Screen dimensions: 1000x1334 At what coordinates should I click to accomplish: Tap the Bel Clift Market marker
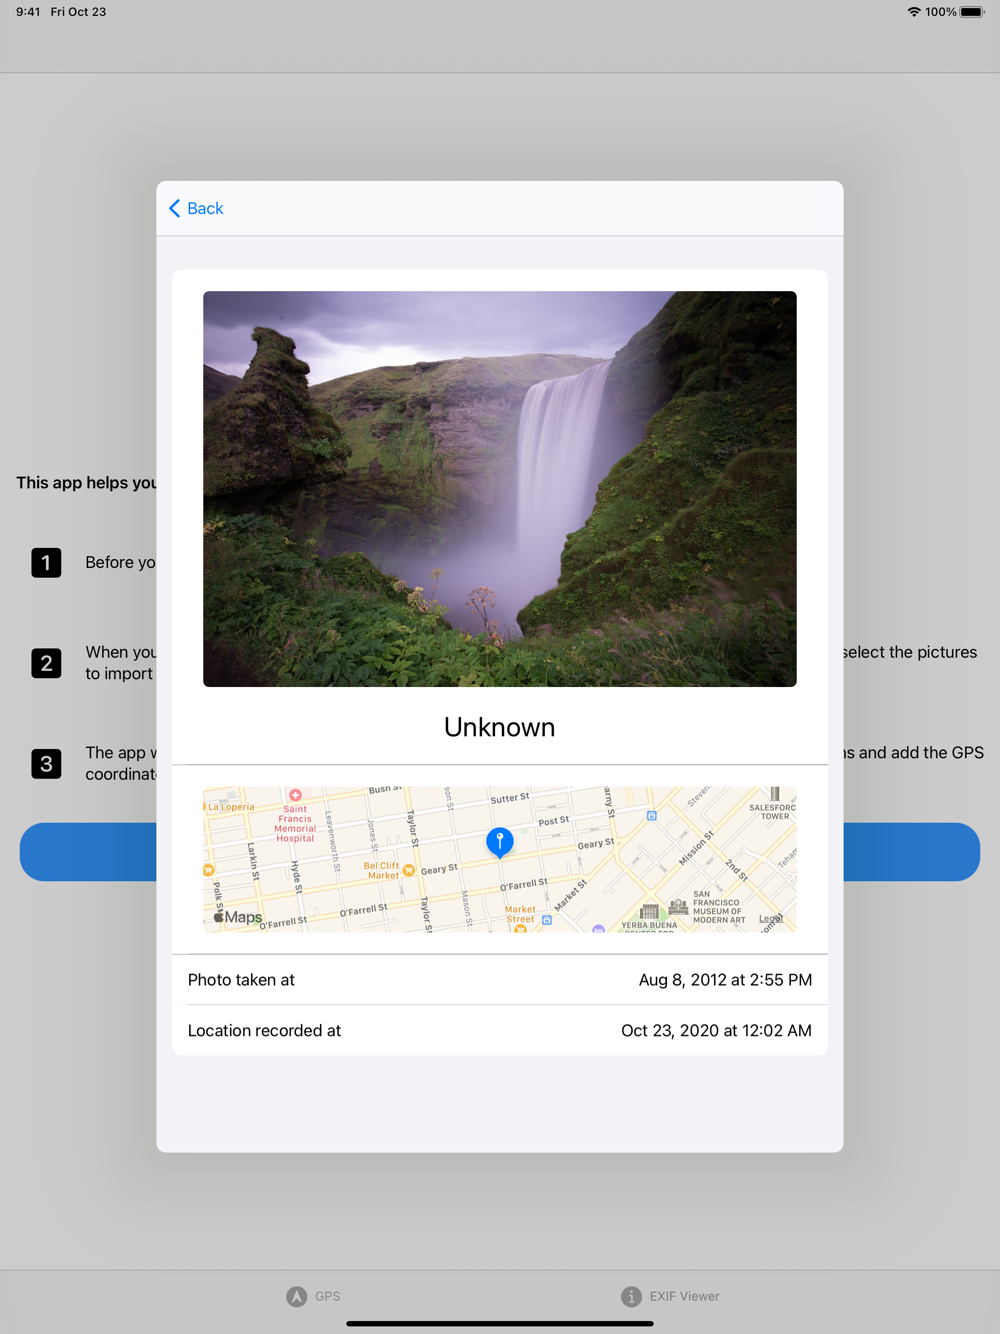tap(408, 871)
